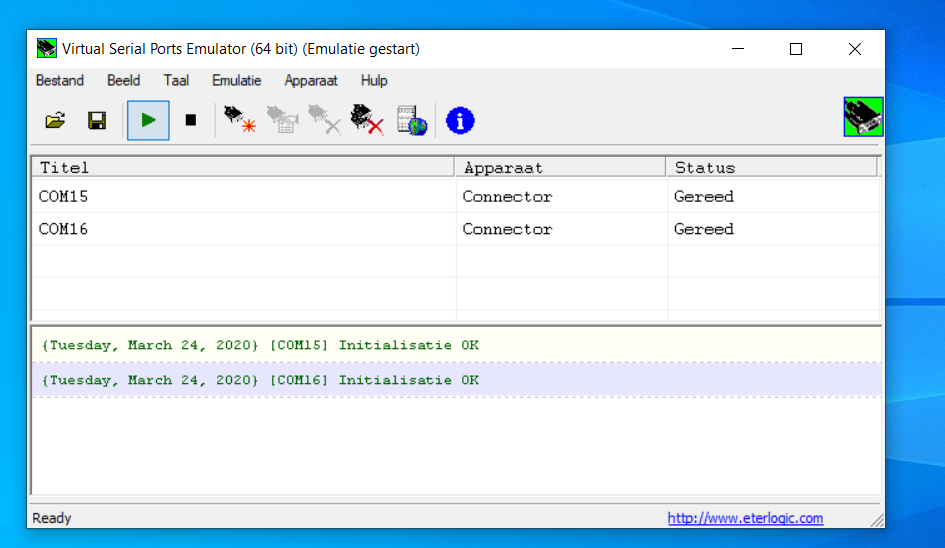Open the Taal menu
The width and height of the screenshot is (945, 548).
[176, 80]
